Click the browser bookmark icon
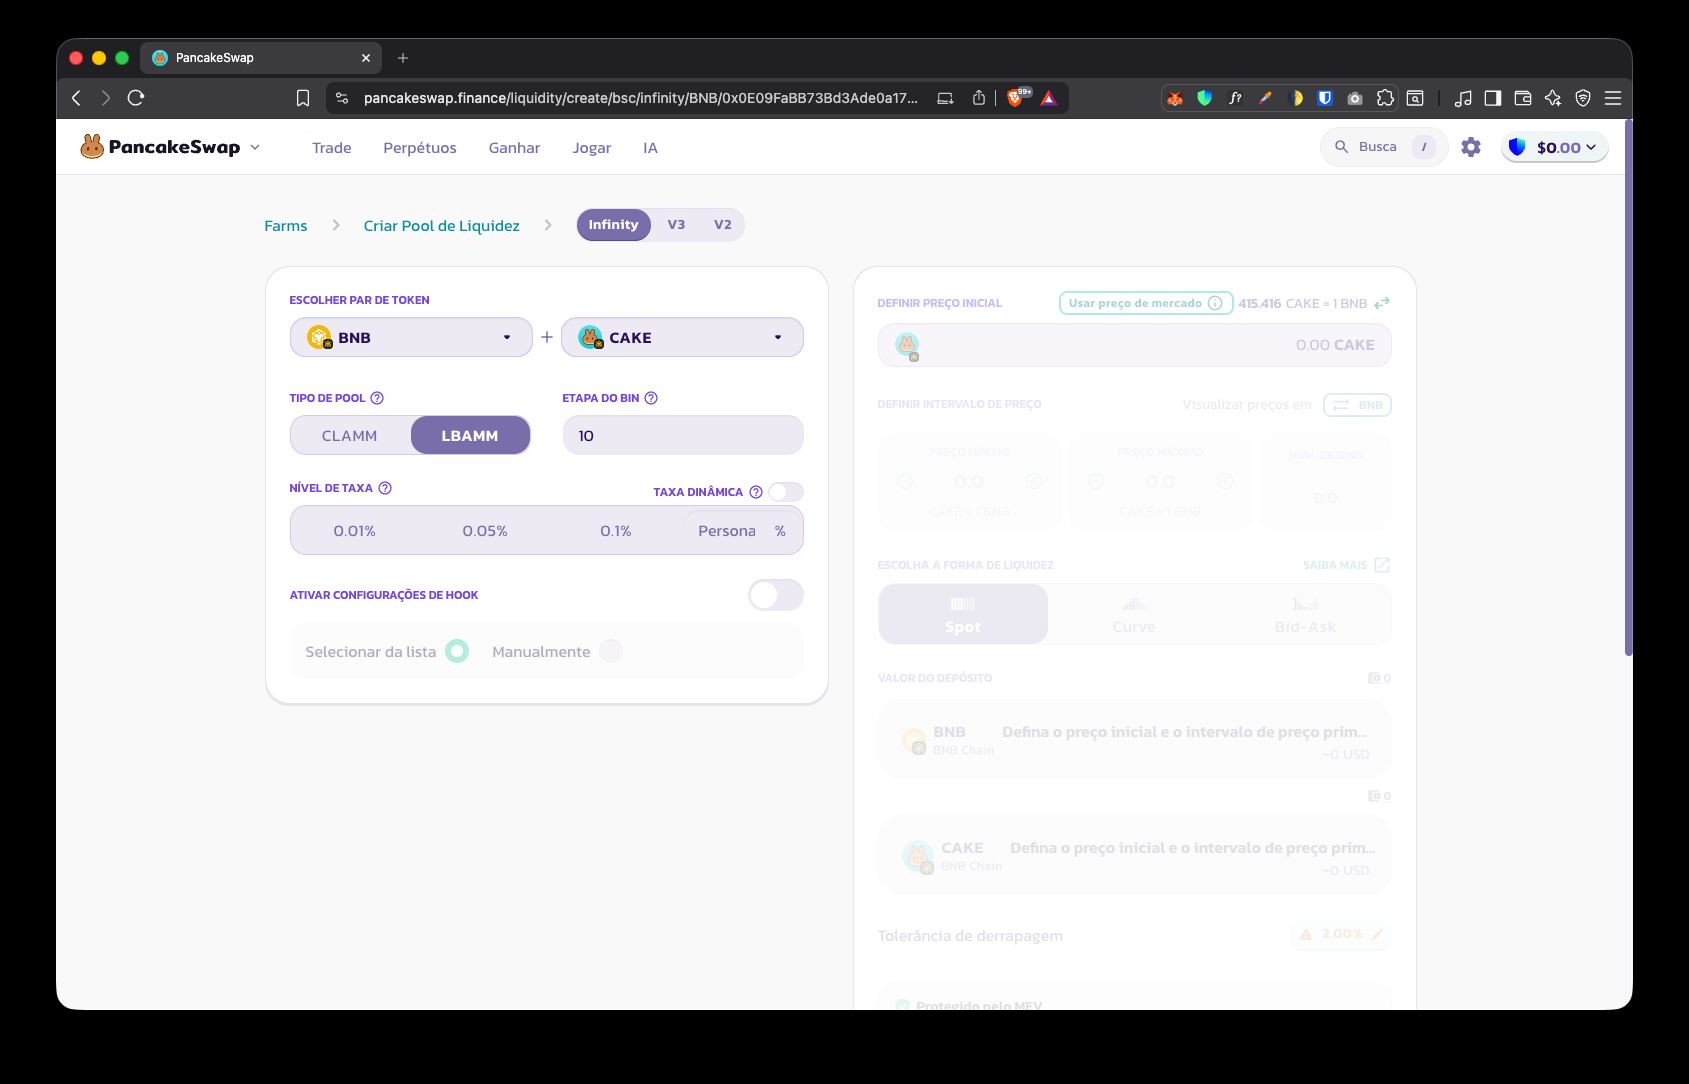 coord(303,98)
